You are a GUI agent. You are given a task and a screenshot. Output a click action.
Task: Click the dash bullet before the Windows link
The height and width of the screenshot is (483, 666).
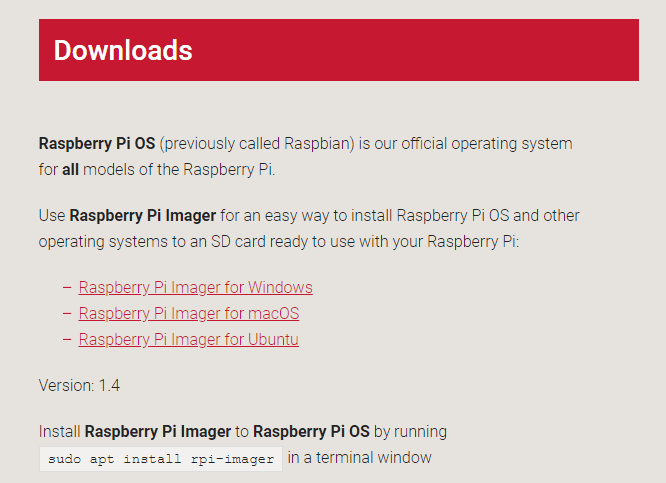coord(66,288)
